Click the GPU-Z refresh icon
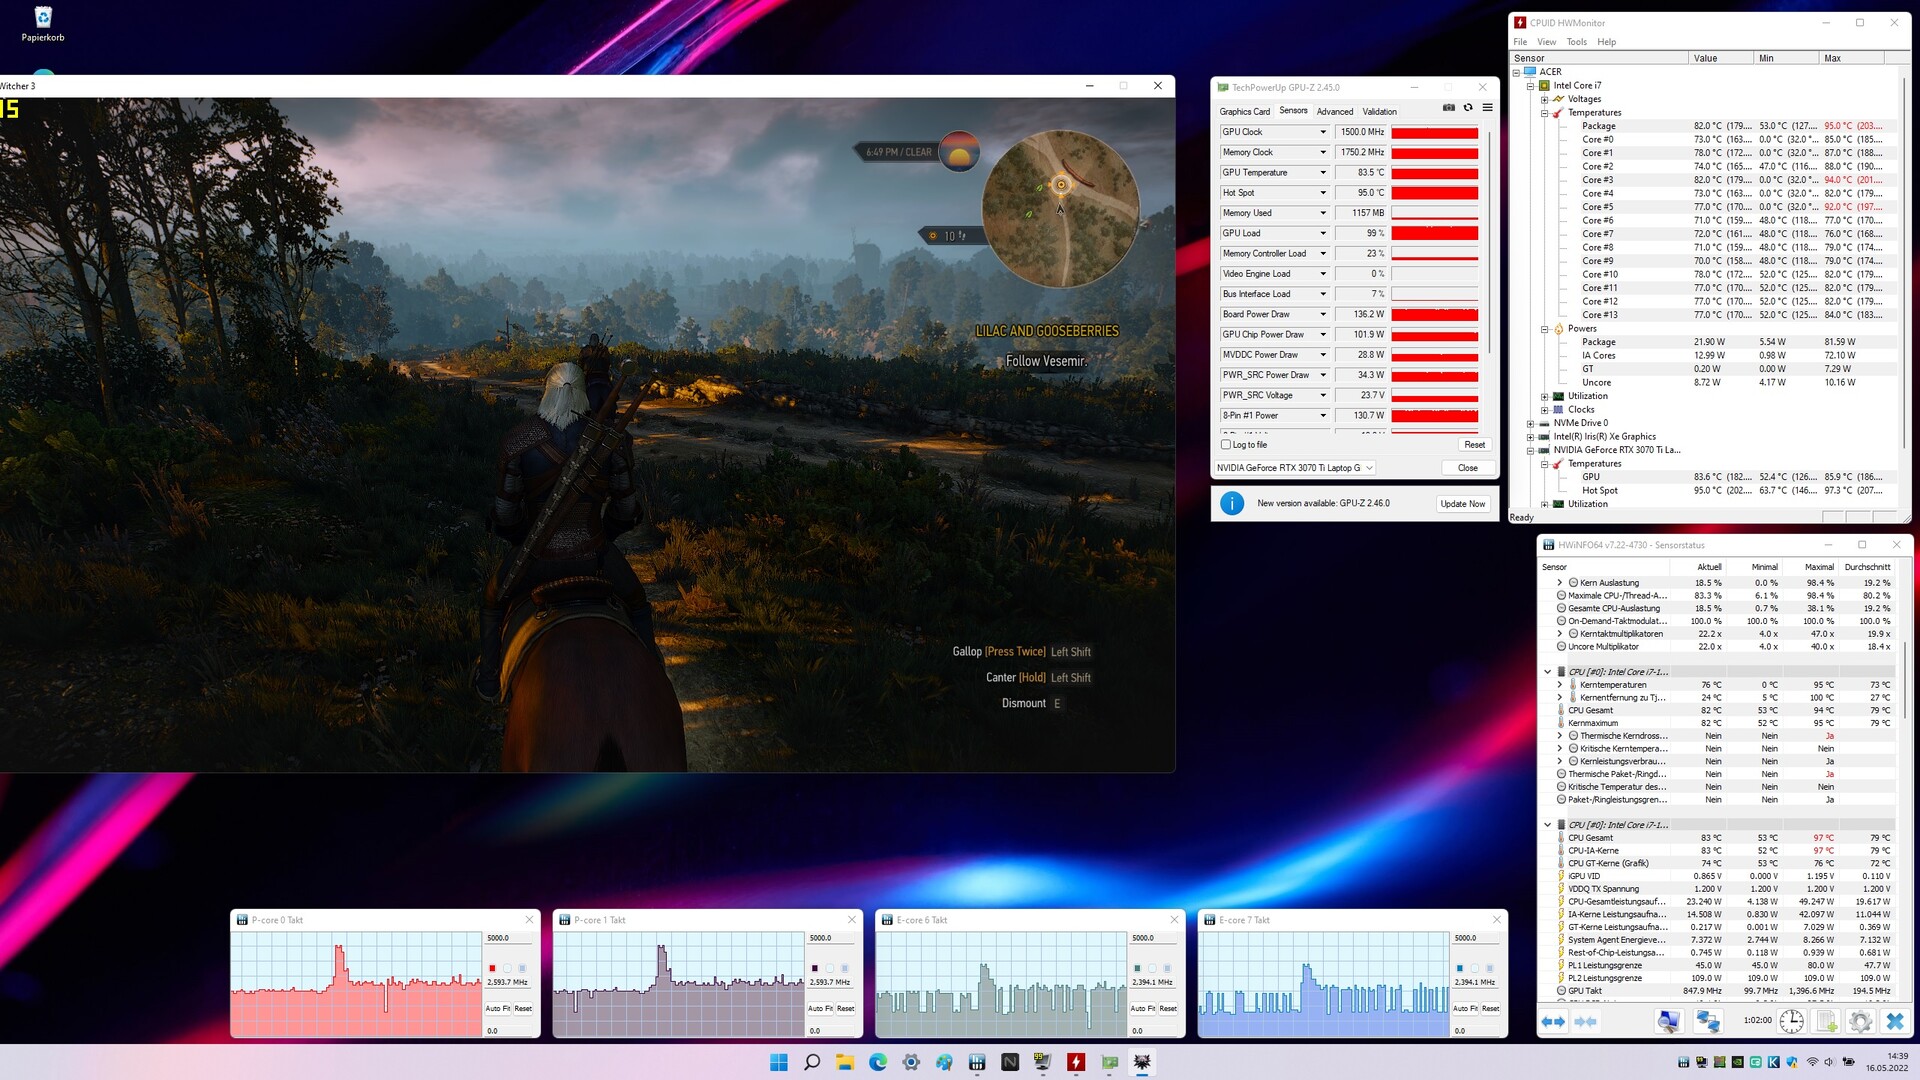Image resolution: width=1920 pixels, height=1080 pixels. click(x=1468, y=108)
